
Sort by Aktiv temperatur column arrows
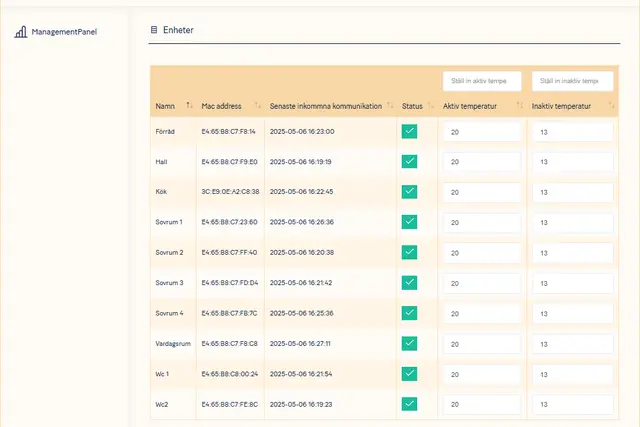click(519, 105)
